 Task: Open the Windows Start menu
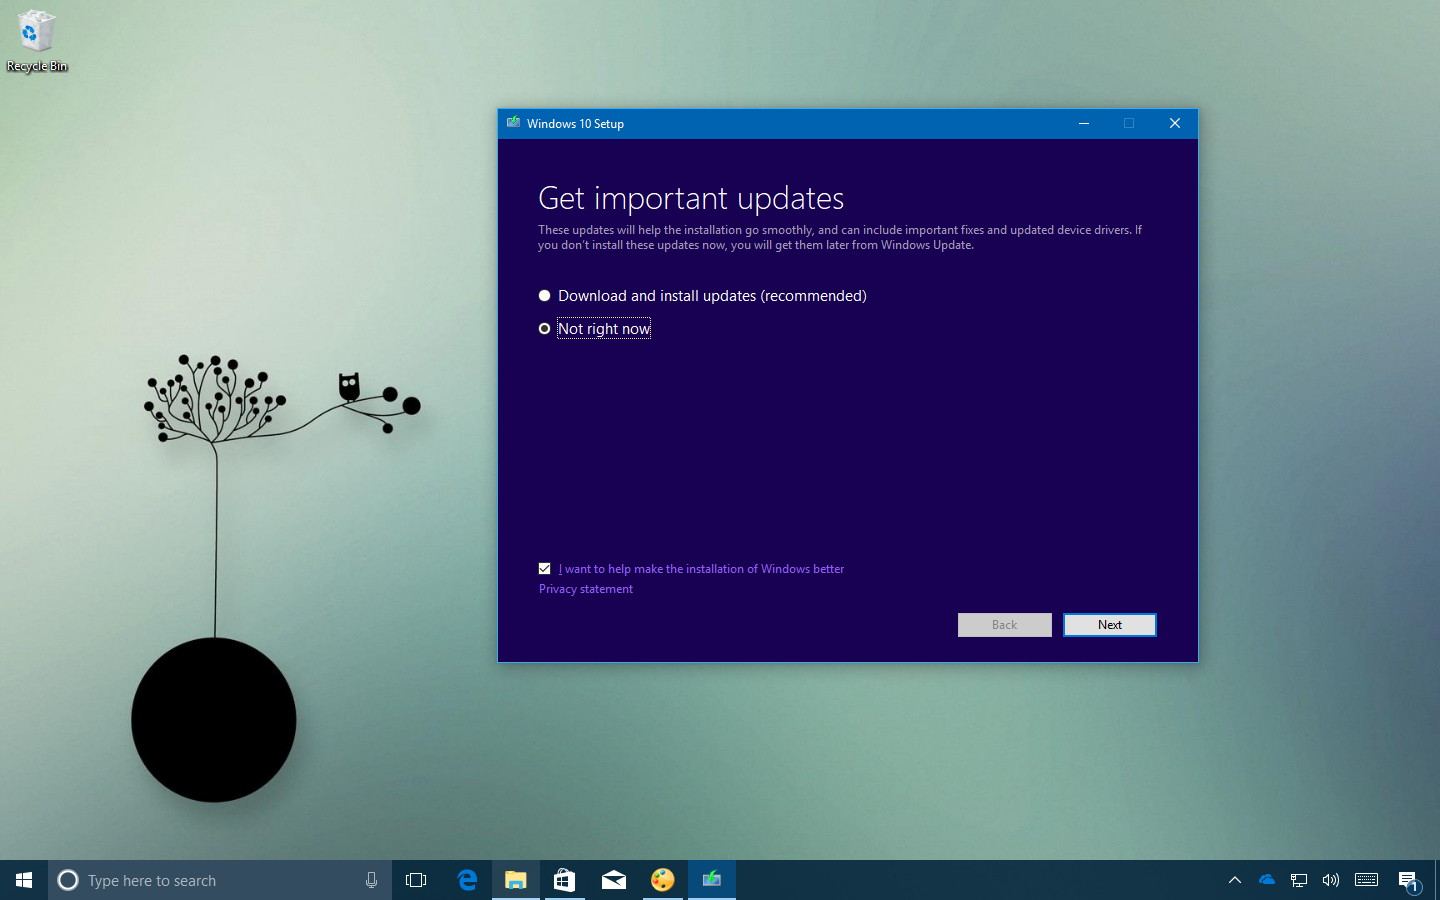pos(24,880)
